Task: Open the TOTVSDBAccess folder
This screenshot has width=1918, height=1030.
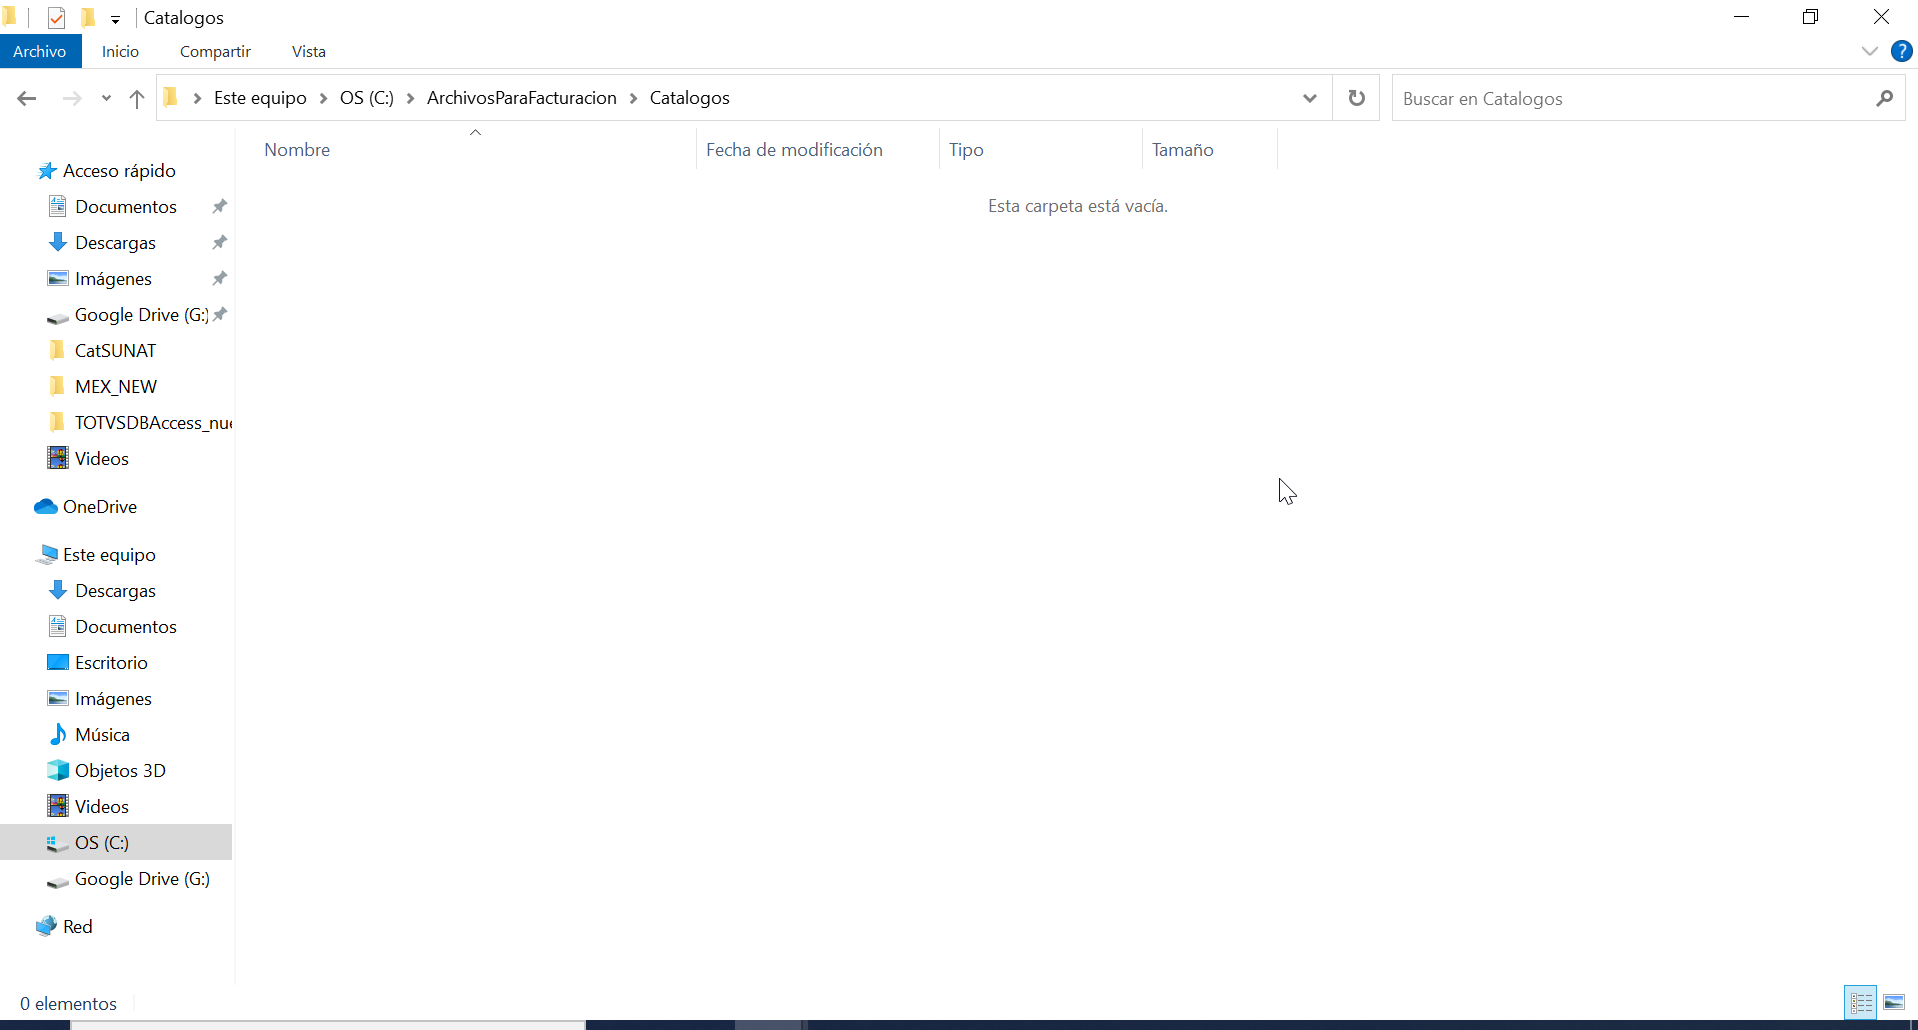Action: point(153,423)
